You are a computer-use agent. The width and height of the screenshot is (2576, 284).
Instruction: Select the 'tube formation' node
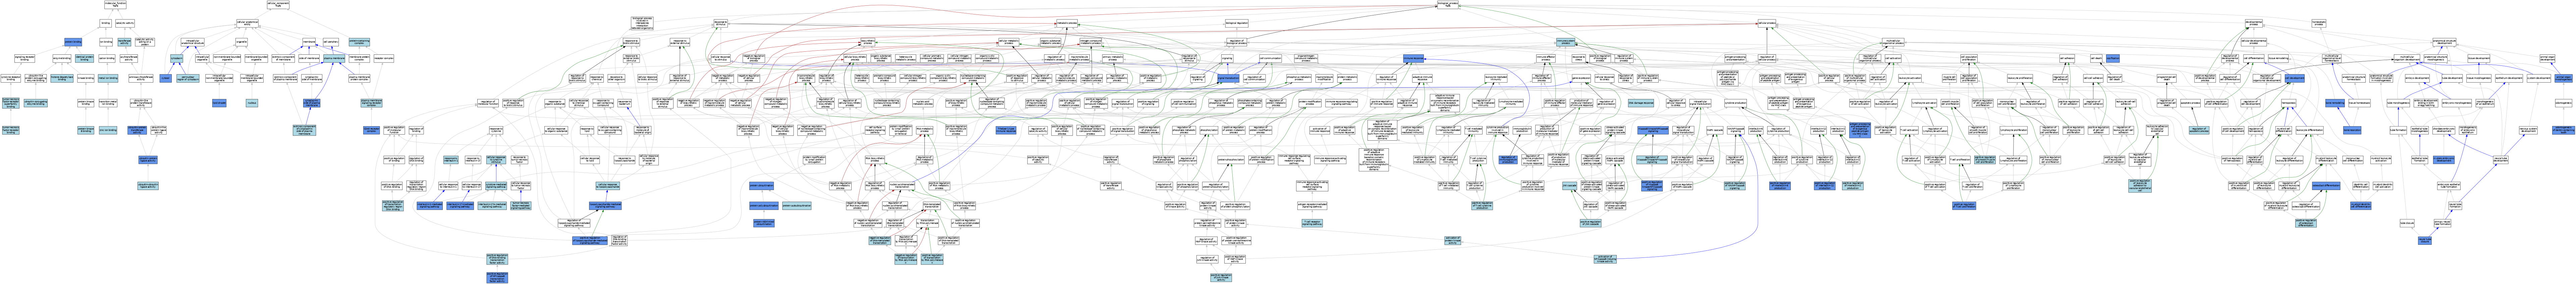2399,130
